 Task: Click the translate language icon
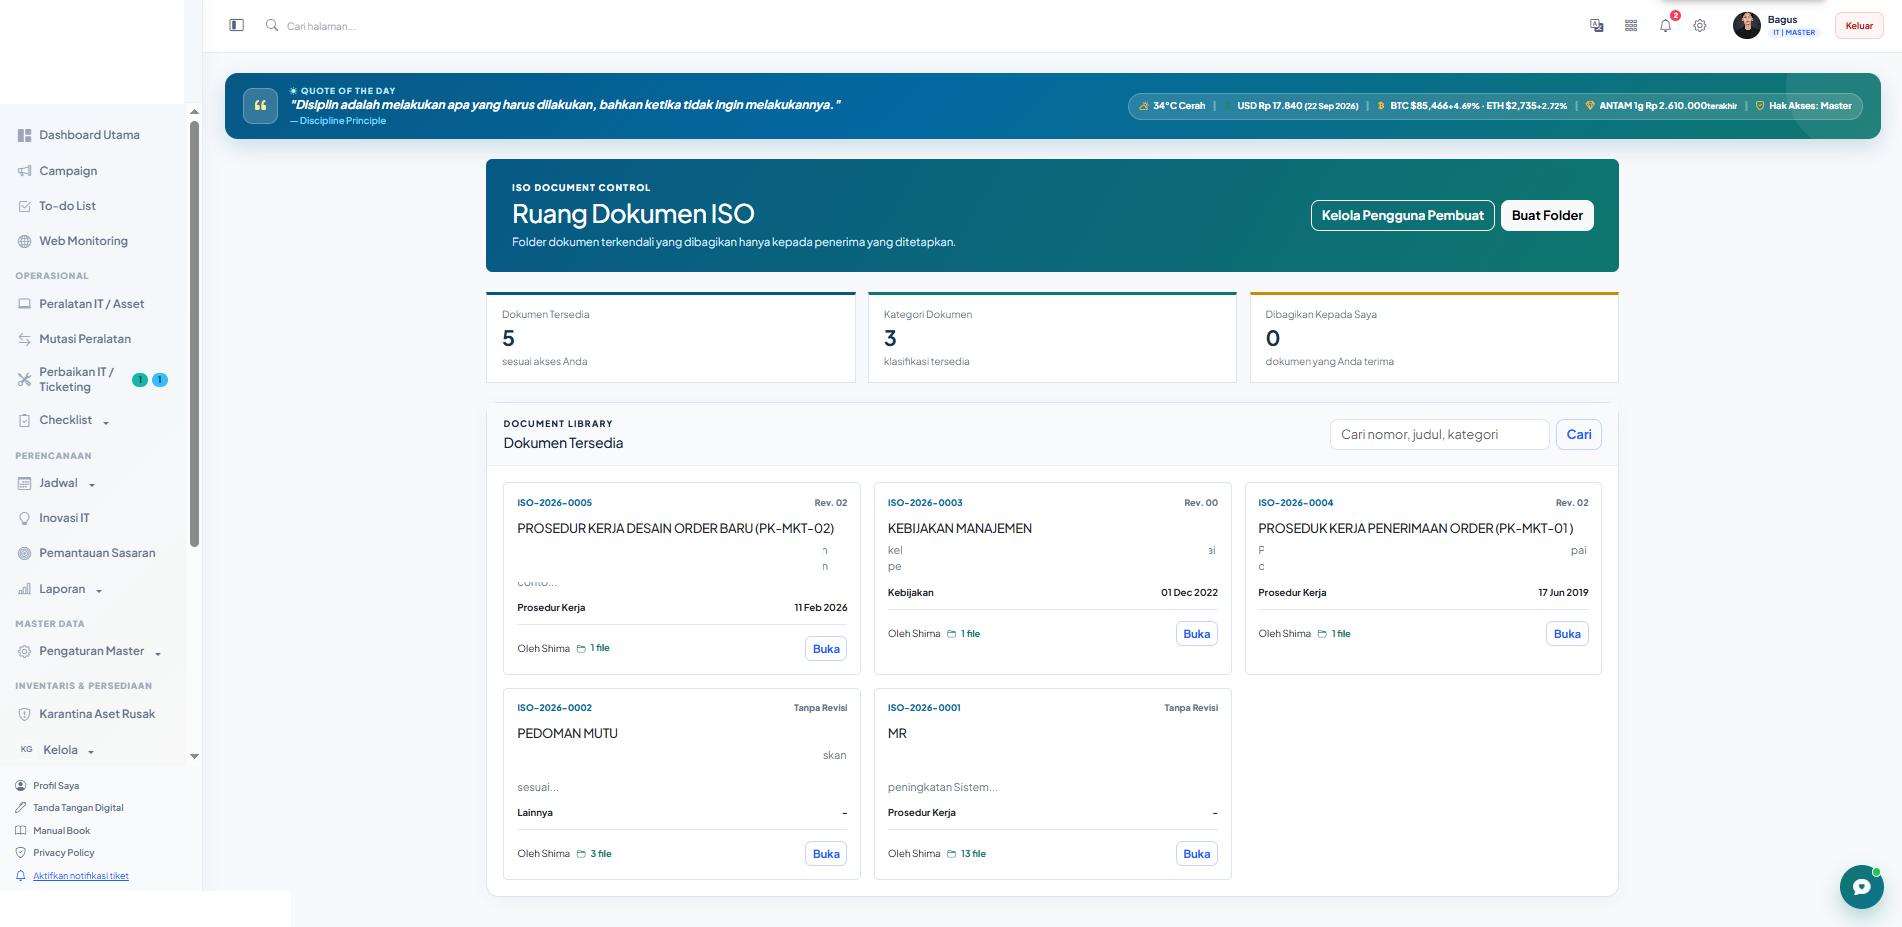tap(1597, 26)
